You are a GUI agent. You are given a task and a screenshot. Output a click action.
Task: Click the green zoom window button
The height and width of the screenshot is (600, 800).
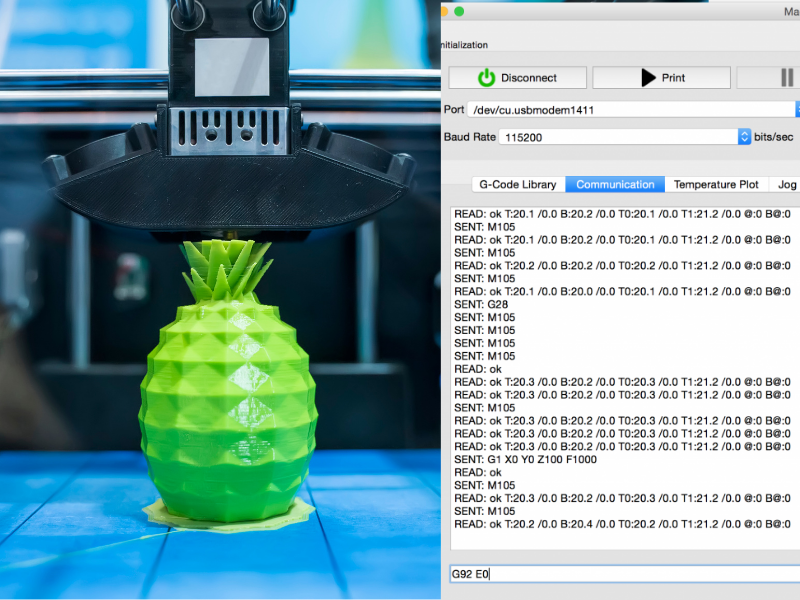459,11
